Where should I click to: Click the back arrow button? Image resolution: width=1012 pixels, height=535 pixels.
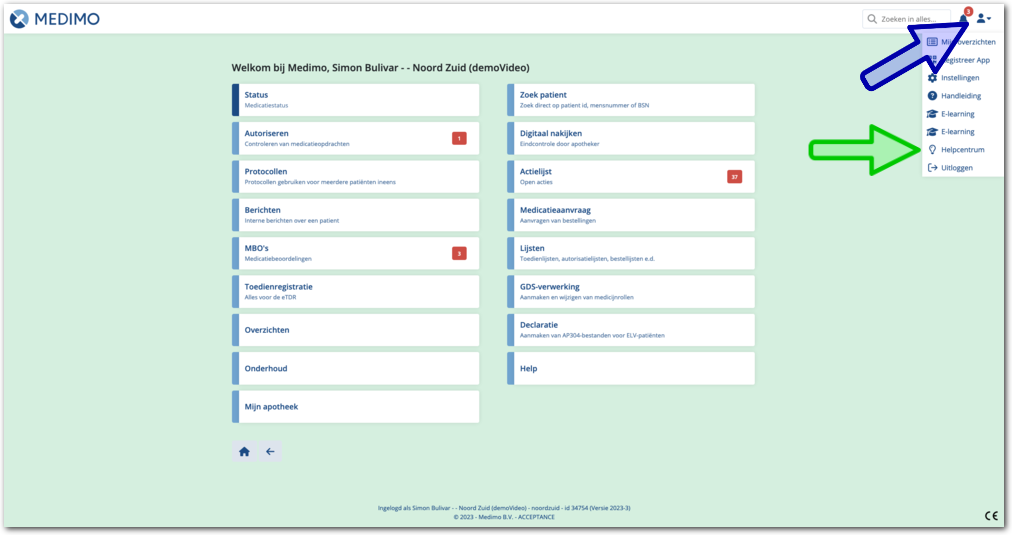[x=270, y=452]
